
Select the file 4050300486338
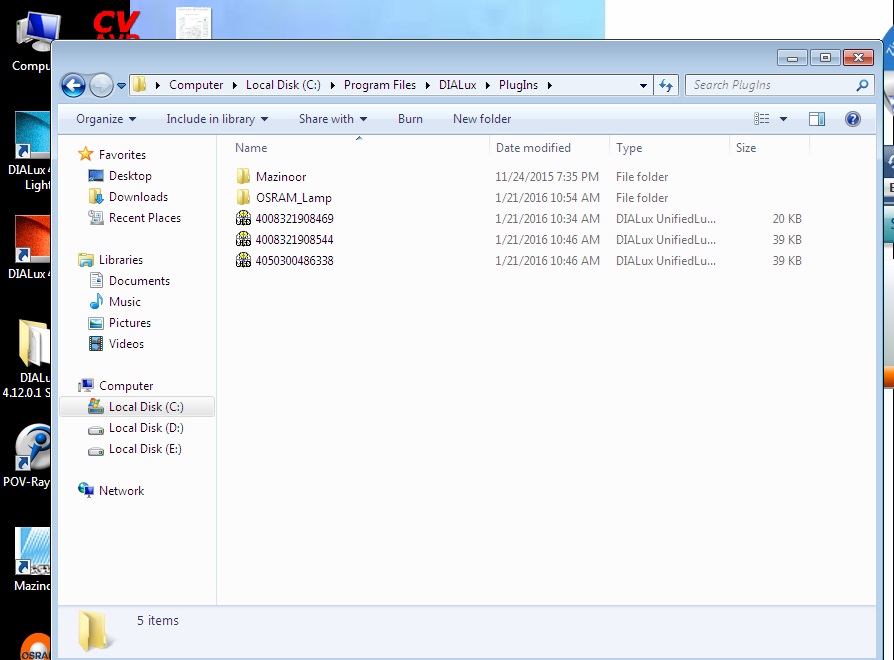click(x=294, y=261)
